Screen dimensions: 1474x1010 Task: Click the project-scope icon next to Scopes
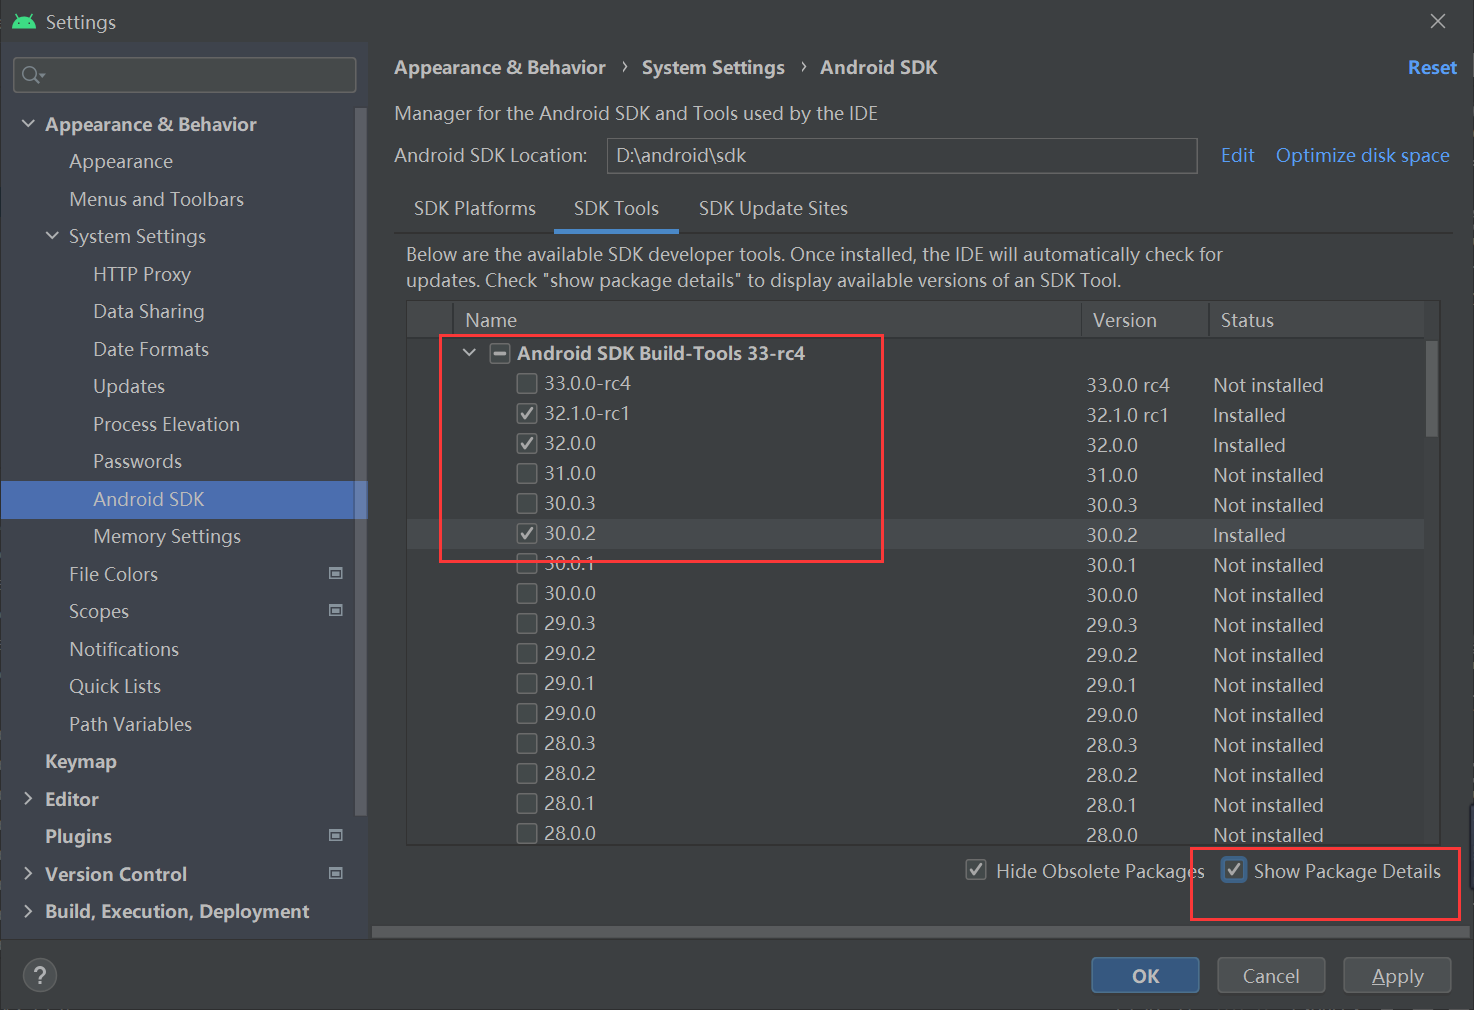point(336,610)
